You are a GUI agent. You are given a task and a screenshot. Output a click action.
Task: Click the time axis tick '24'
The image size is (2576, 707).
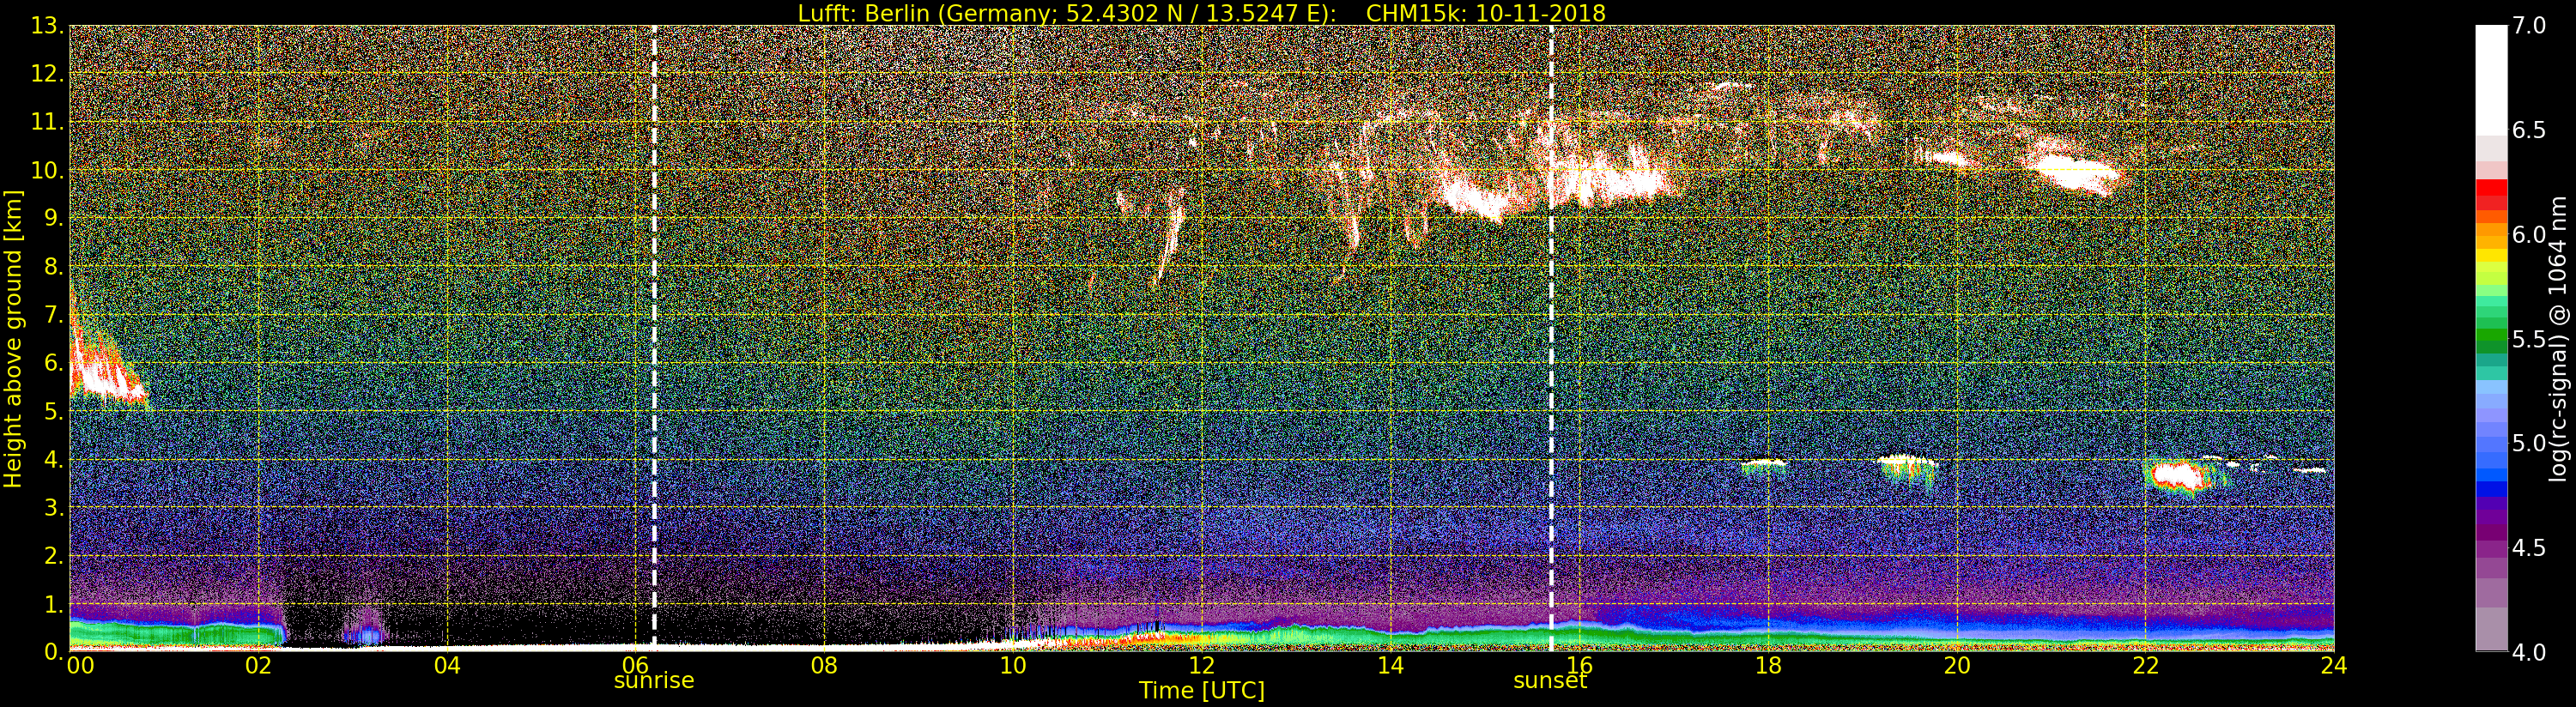(x=2333, y=666)
